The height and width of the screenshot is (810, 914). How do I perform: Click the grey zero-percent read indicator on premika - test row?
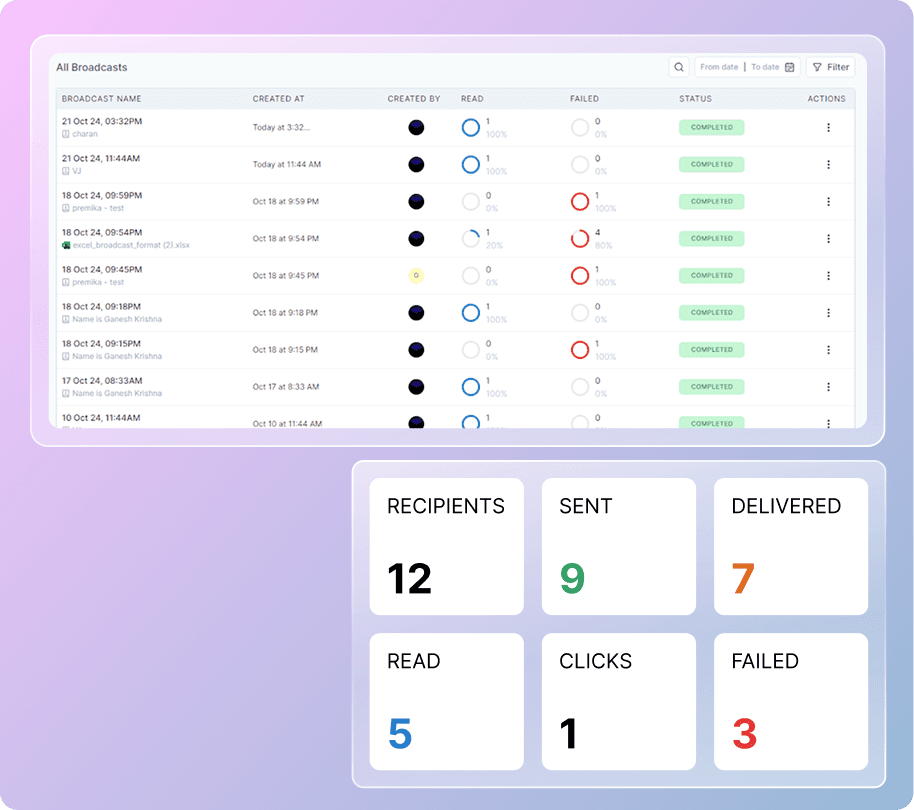471,201
